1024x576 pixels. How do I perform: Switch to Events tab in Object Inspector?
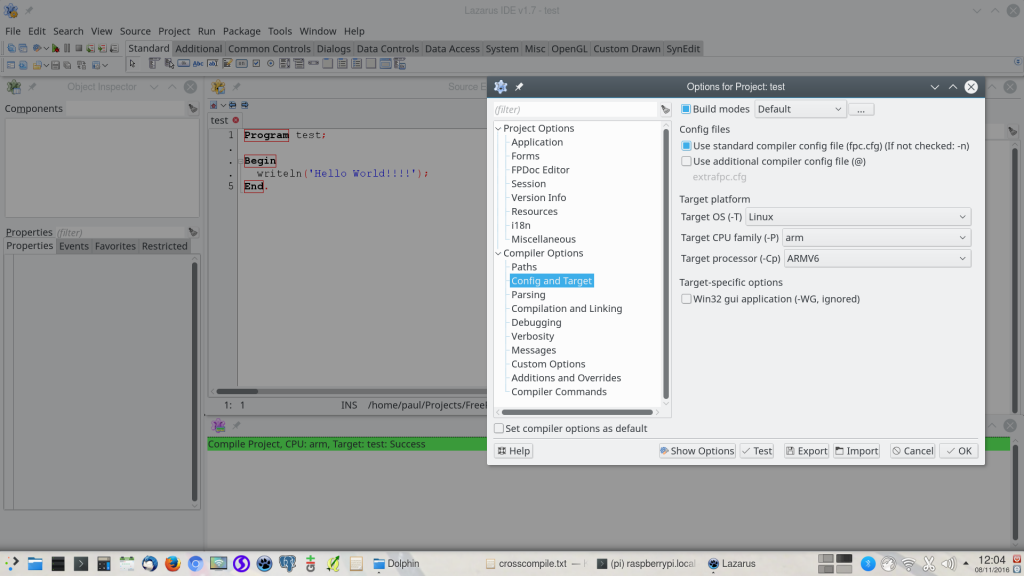point(74,246)
